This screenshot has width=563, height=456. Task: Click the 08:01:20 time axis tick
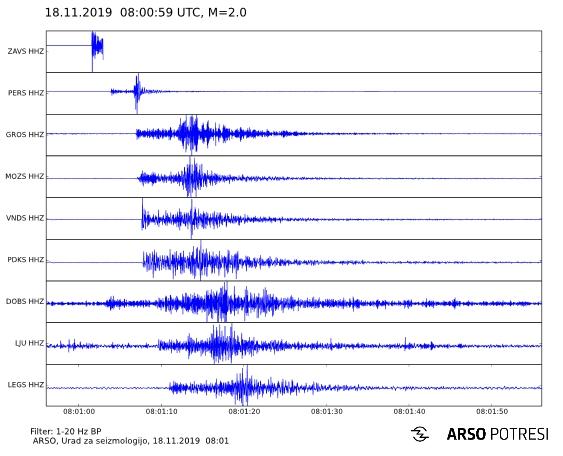tap(244, 411)
